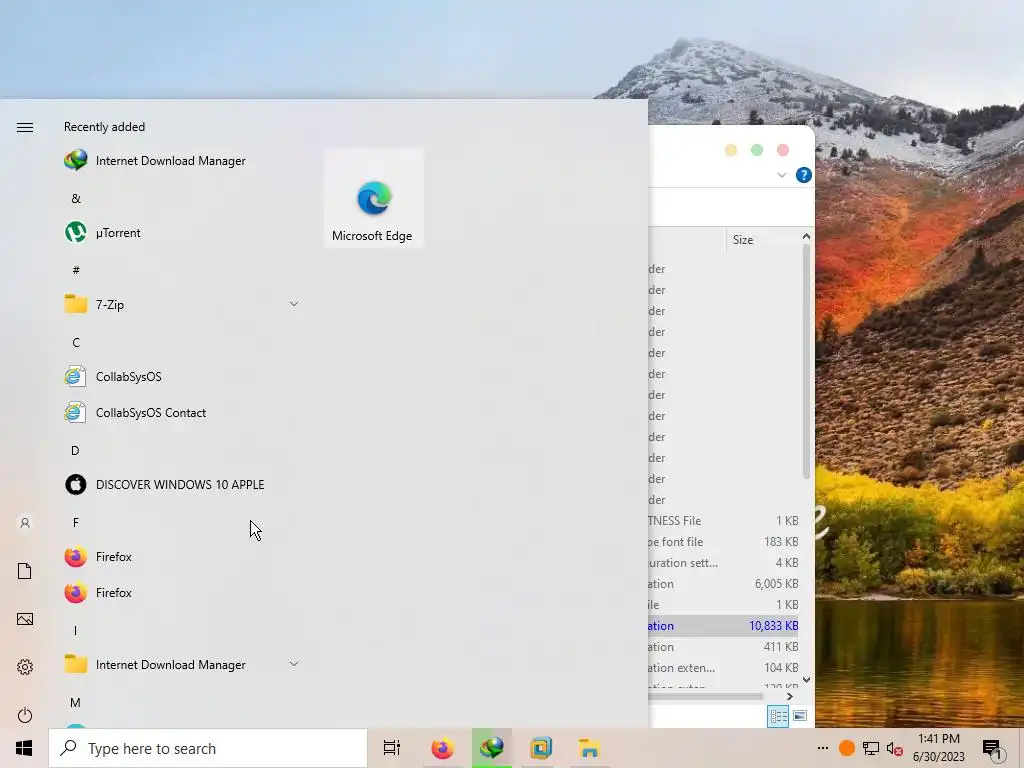Click the 'C' letter heading

tap(76, 342)
